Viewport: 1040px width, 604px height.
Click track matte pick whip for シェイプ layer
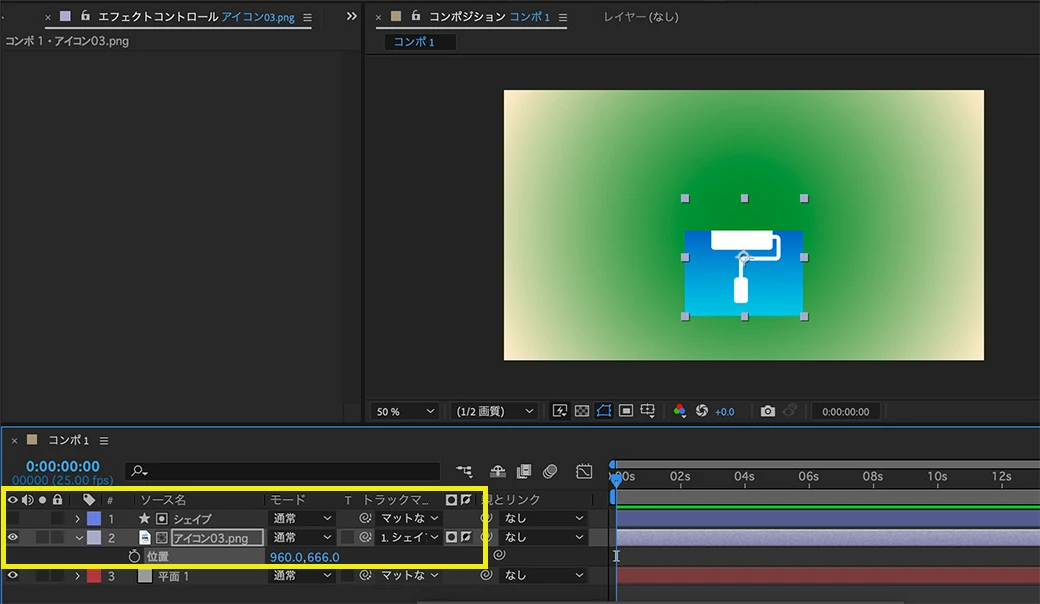[365, 518]
